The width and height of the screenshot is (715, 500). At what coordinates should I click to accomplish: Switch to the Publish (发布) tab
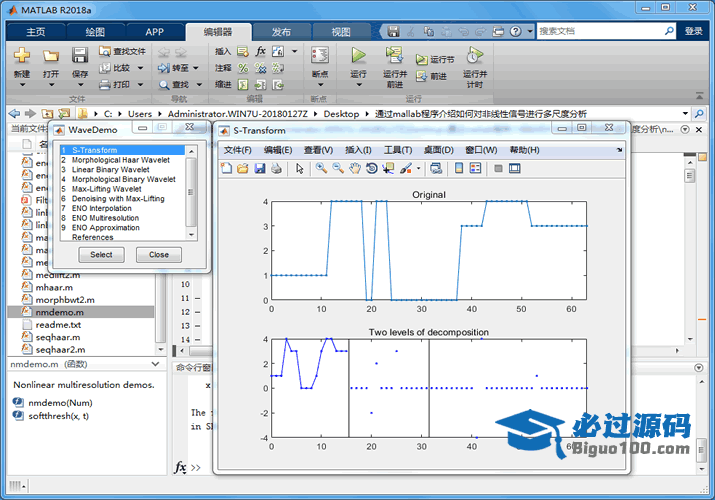pyautogui.click(x=281, y=31)
